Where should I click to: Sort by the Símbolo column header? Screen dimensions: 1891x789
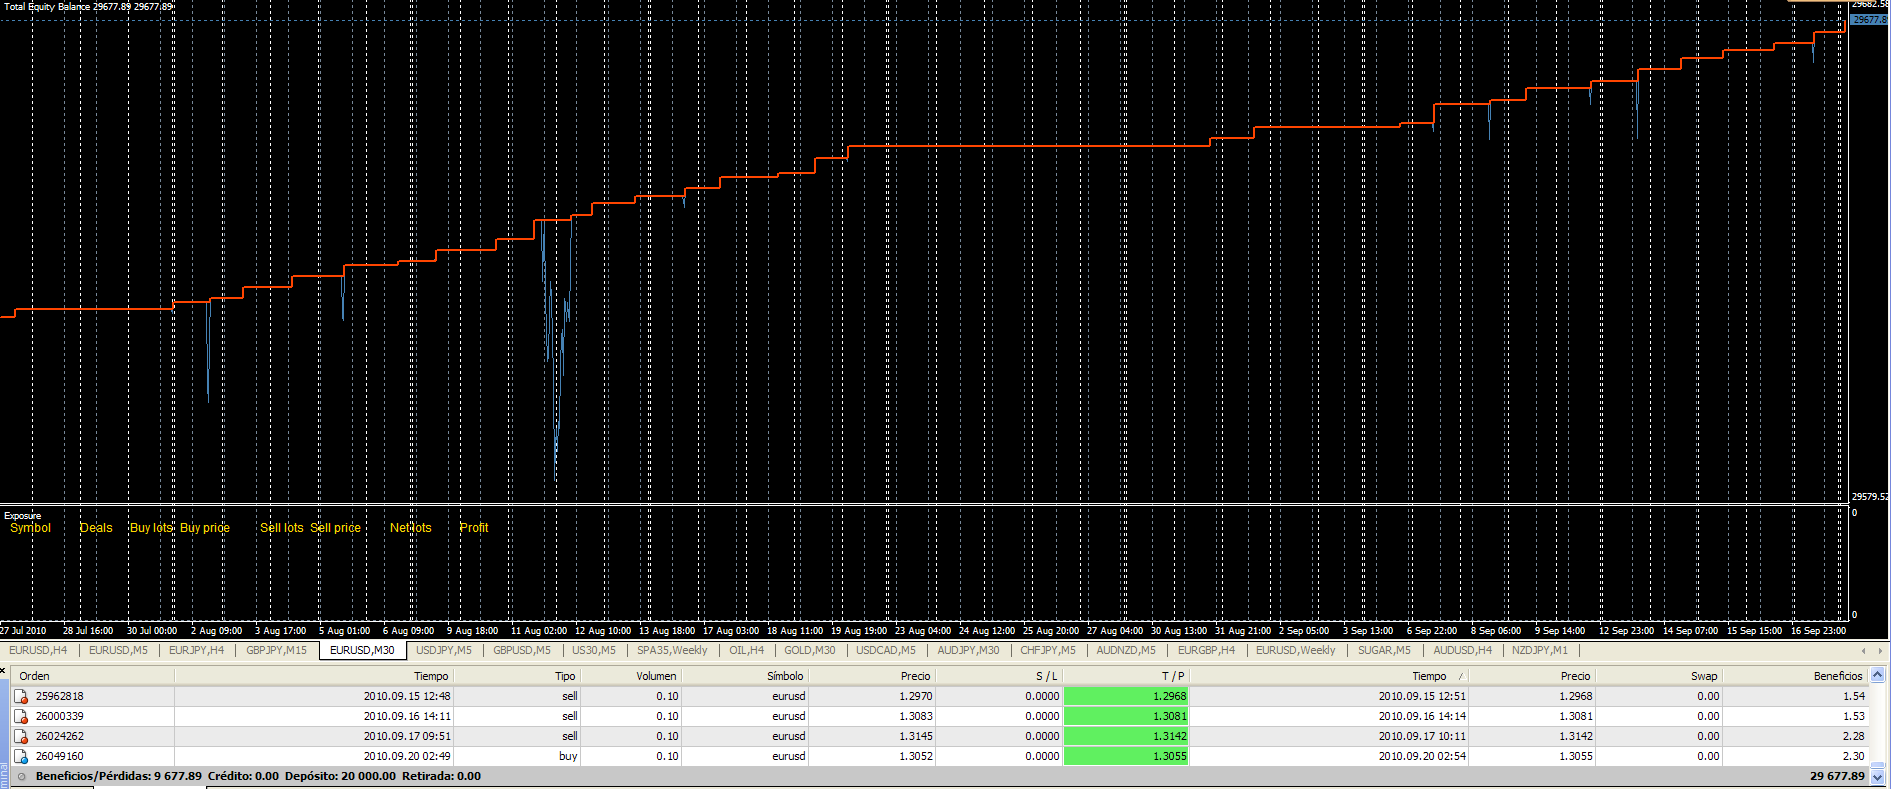tap(785, 676)
